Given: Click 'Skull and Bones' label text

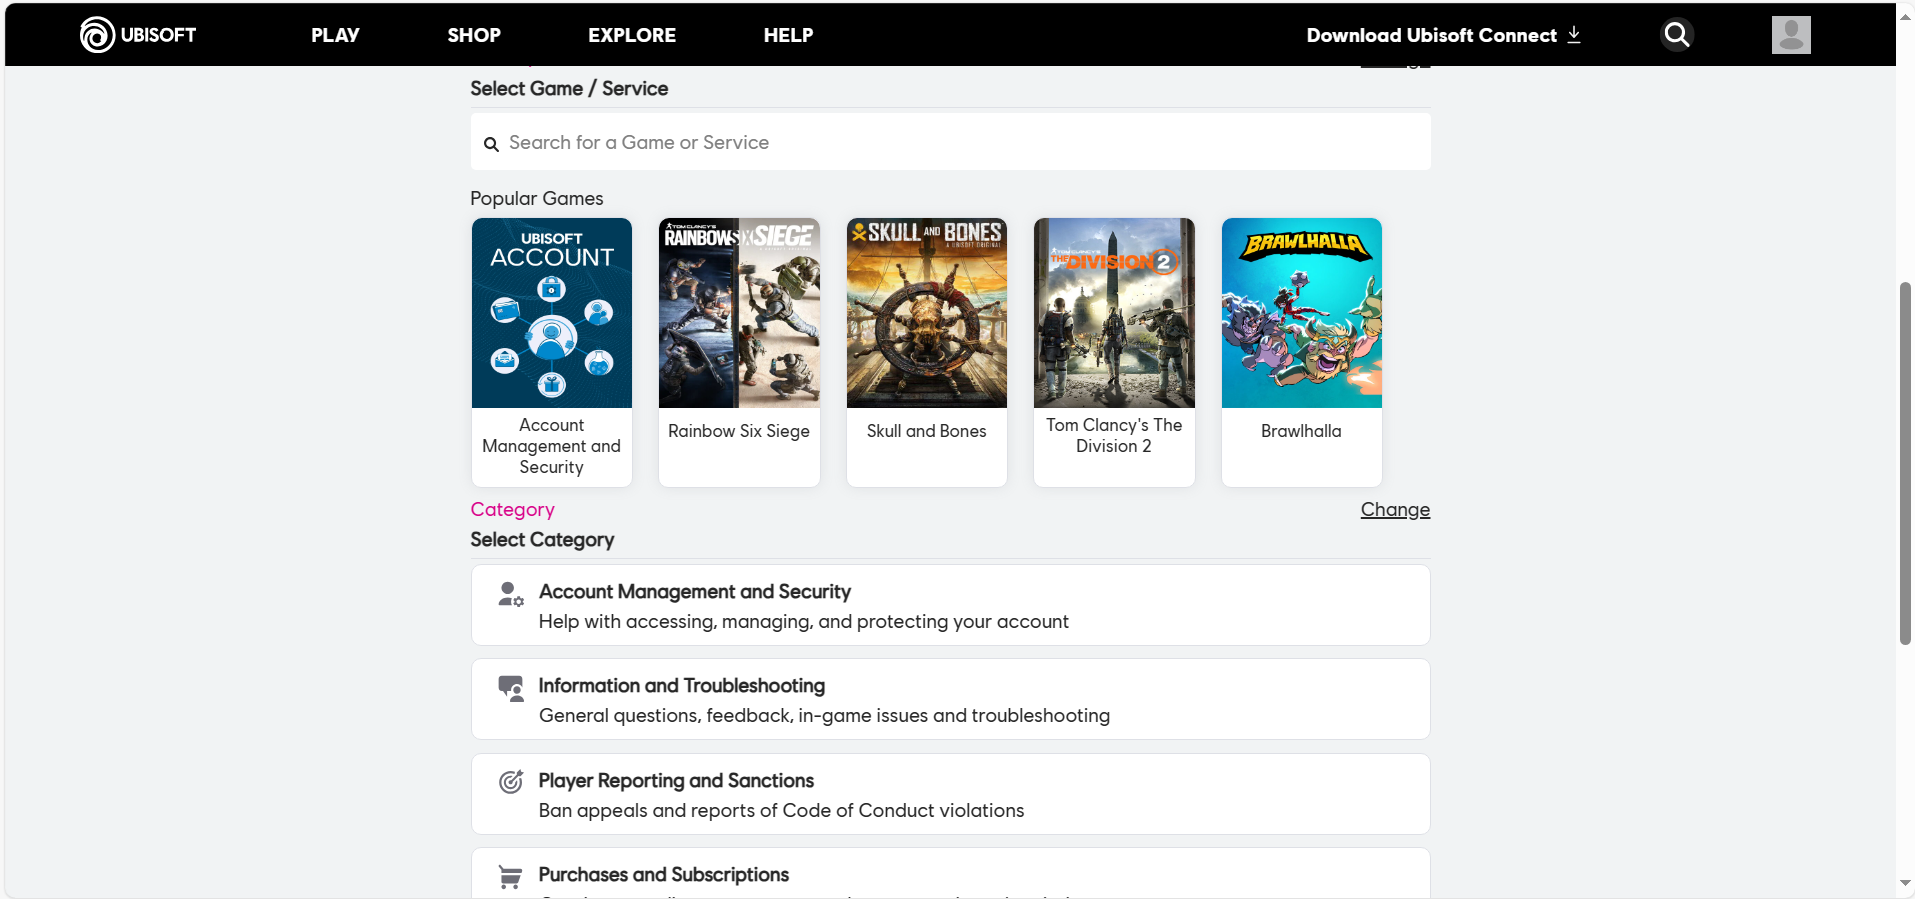Looking at the screenshot, I should tap(927, 431).
